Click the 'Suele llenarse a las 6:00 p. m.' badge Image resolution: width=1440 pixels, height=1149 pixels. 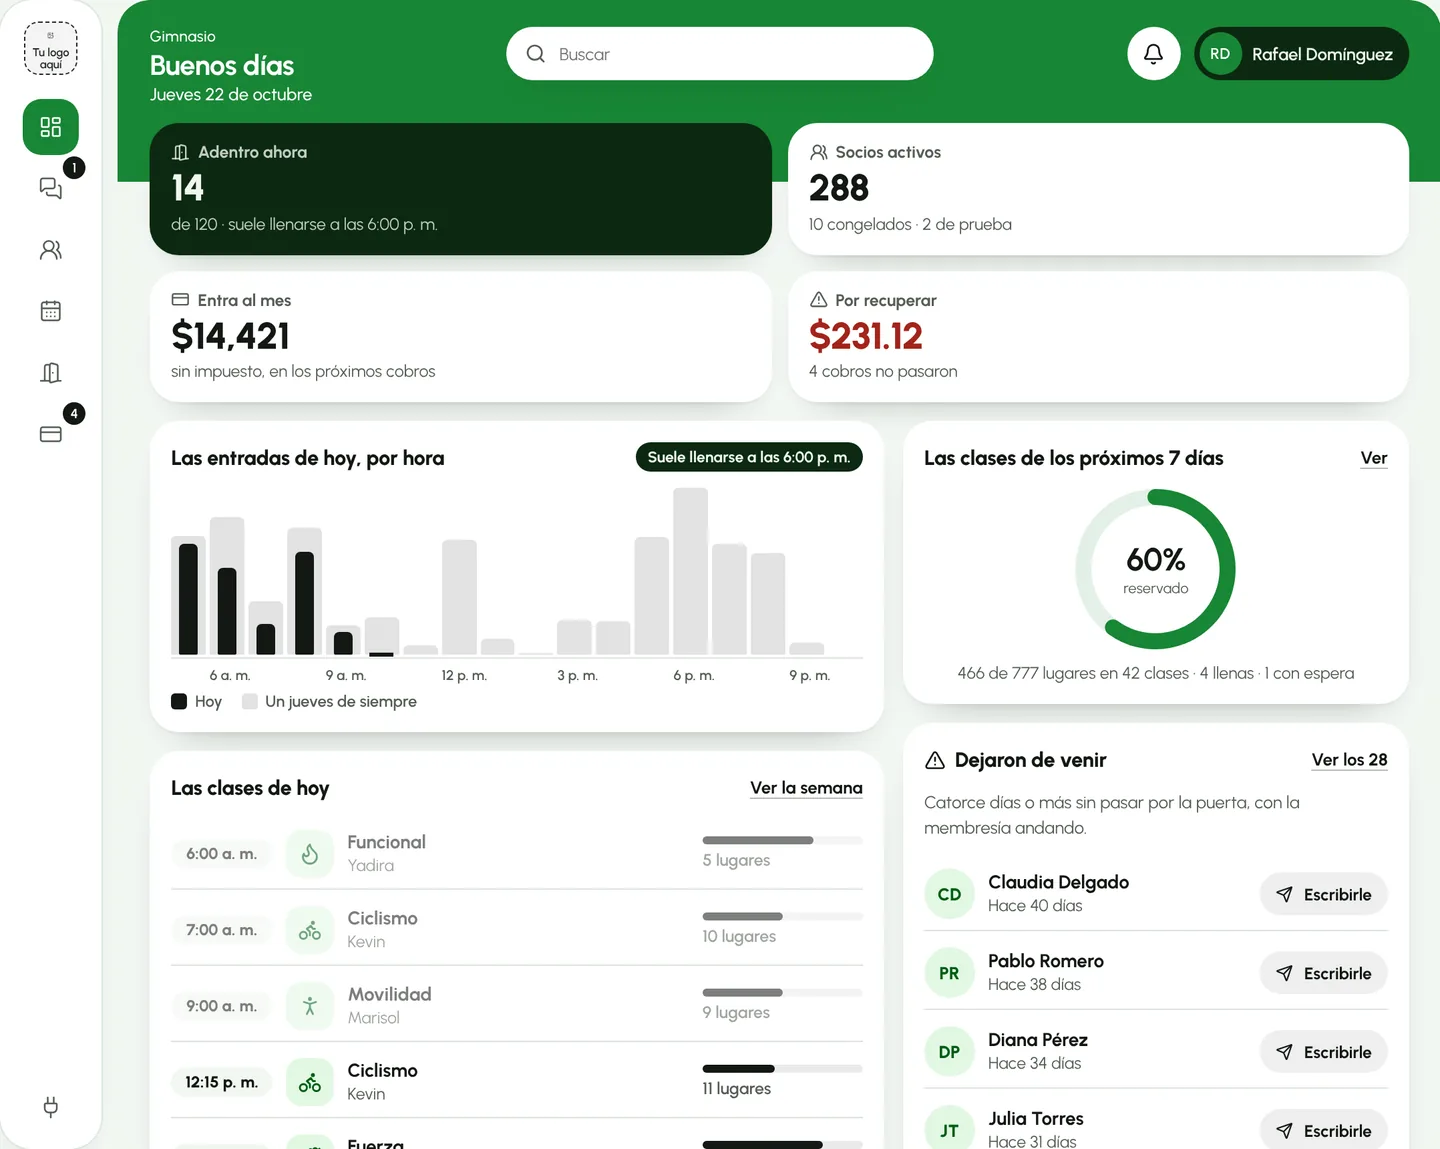click(x=749, y=457)
